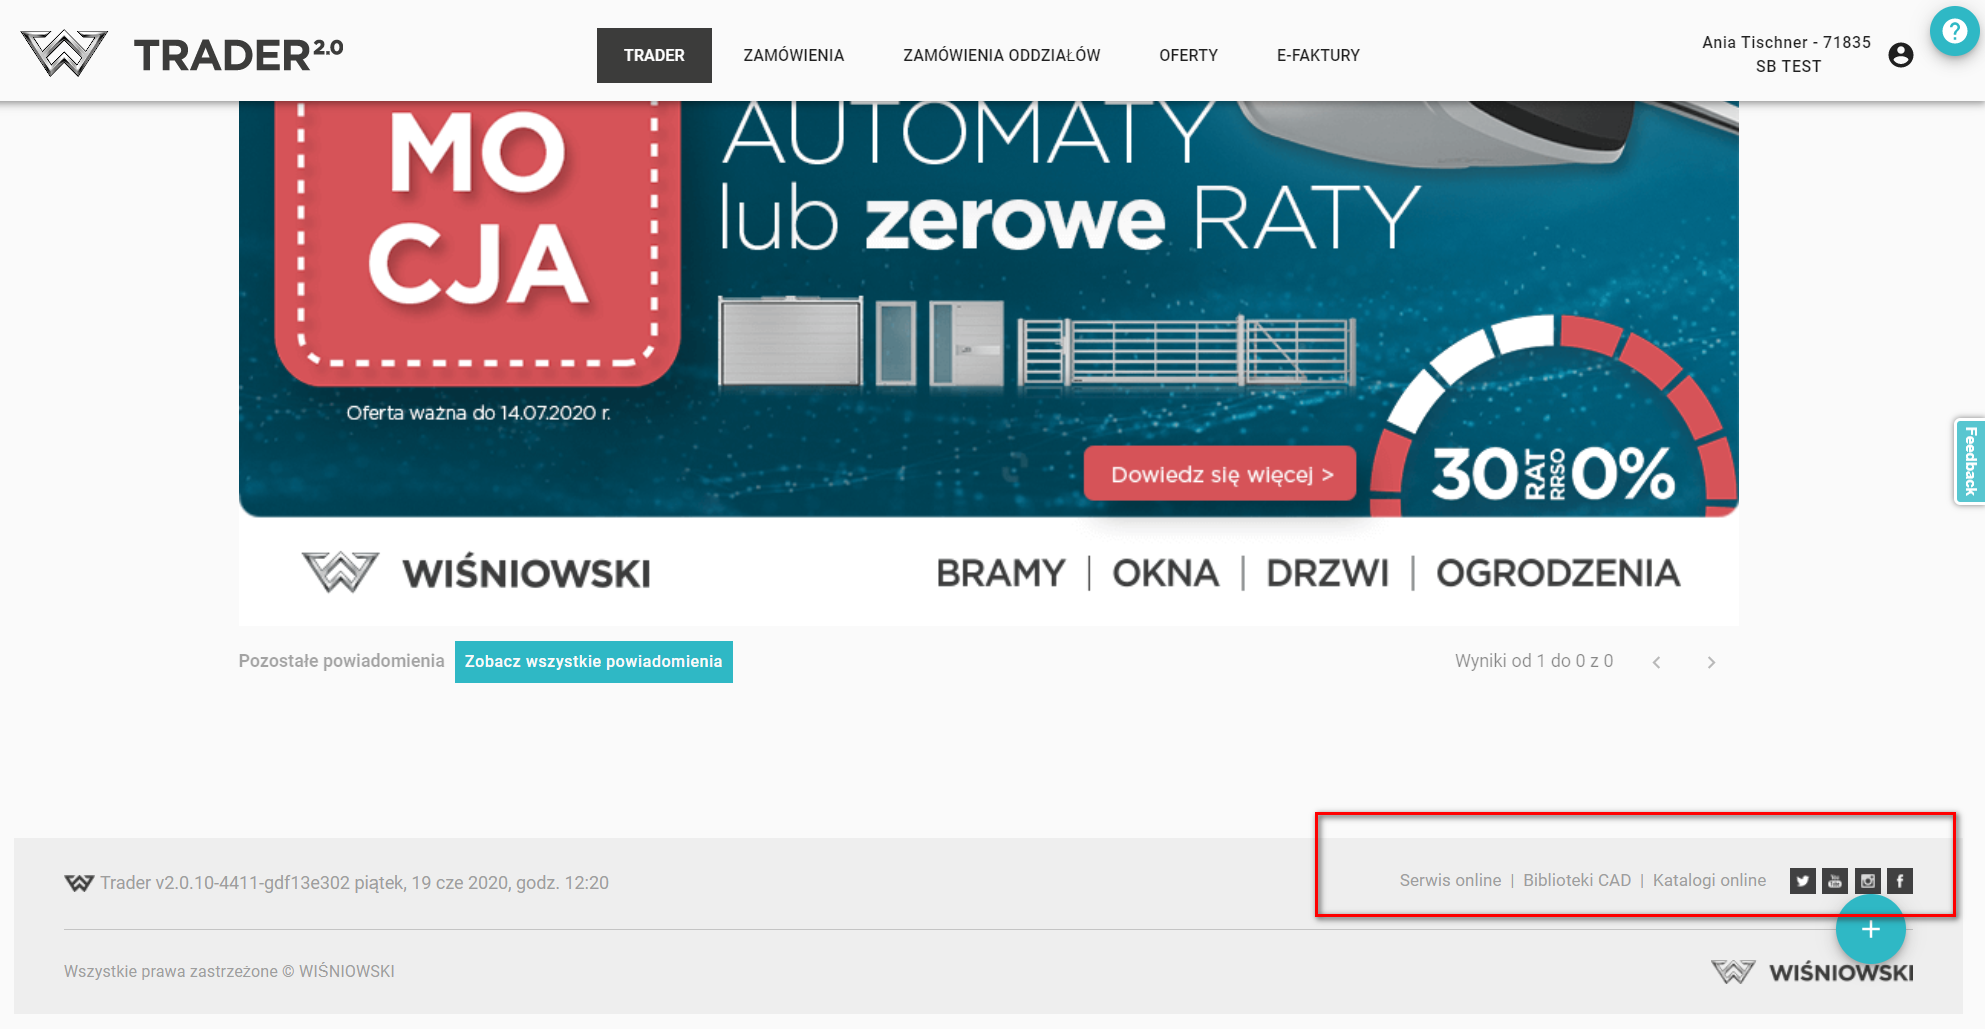Screen dimensions: 1985x1029
Task: Open the Feedback side tab
Action: [x=1970, y=461]
